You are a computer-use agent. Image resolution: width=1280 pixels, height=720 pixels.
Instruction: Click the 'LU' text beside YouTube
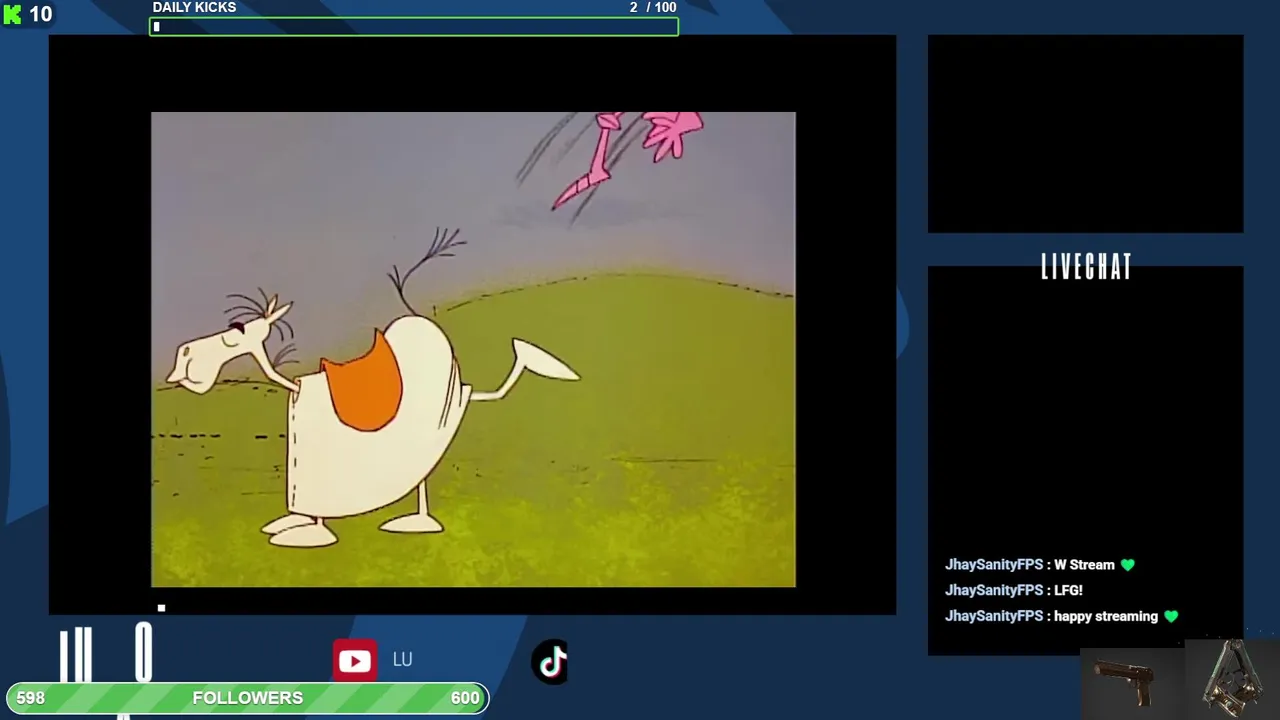tap(402, 660)
